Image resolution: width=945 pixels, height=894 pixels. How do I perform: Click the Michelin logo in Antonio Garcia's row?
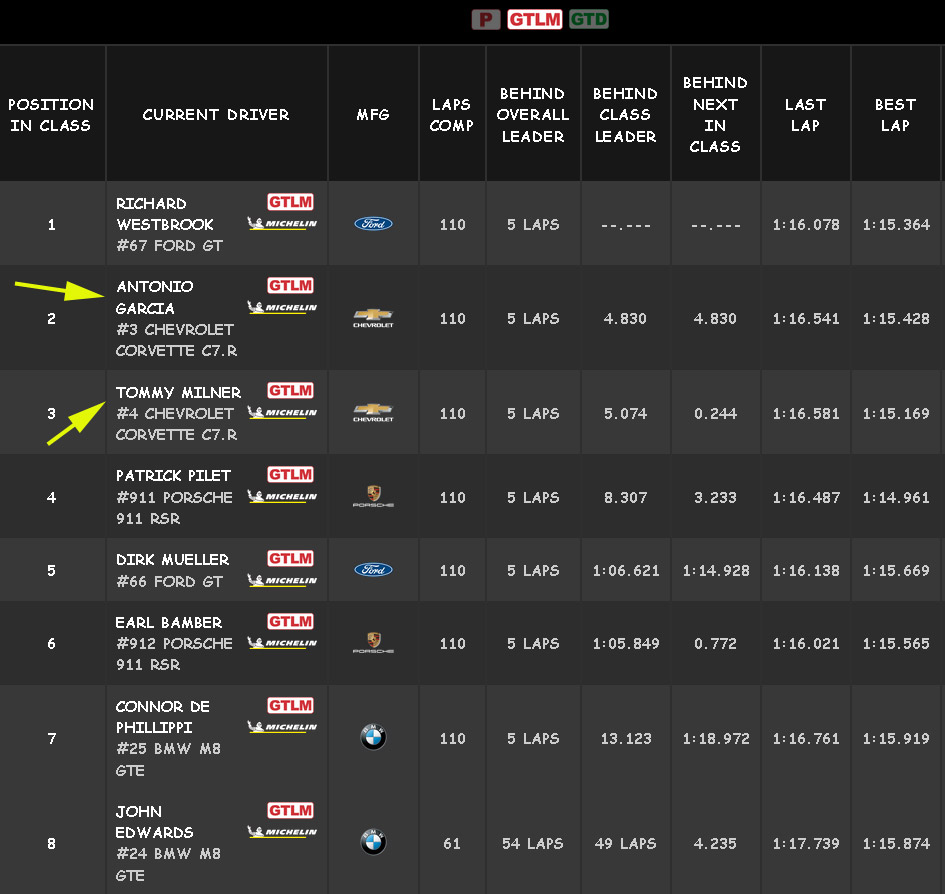coord(282,307)
